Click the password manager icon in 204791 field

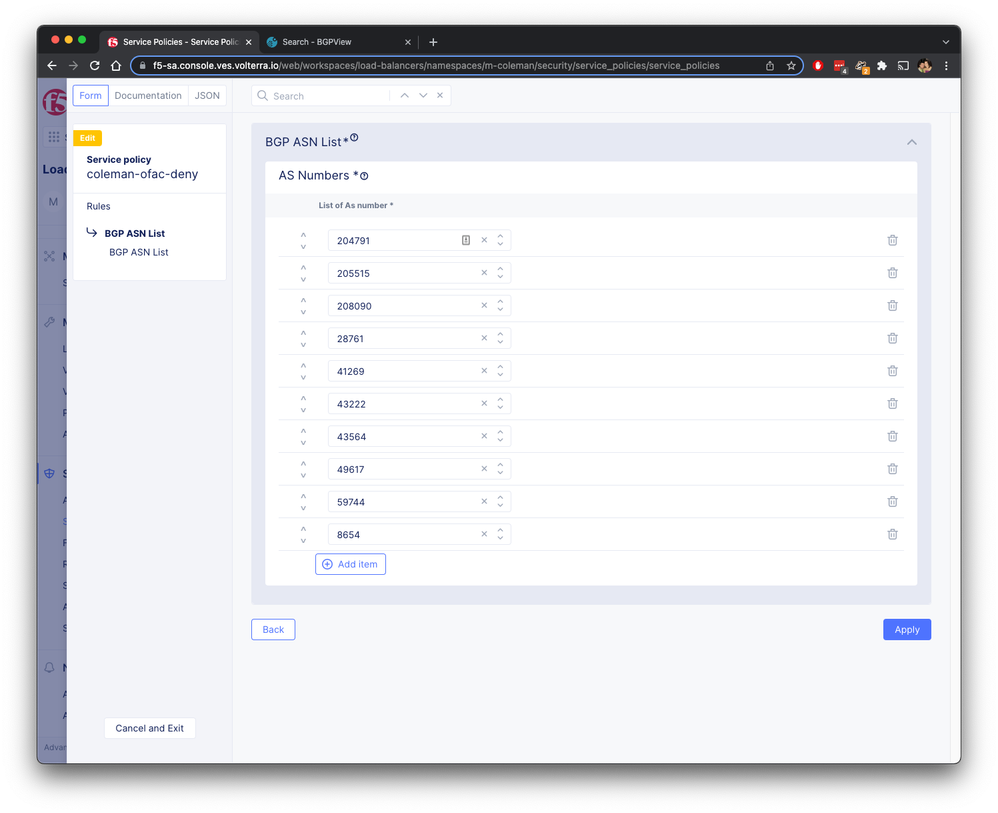click(466, 240)
